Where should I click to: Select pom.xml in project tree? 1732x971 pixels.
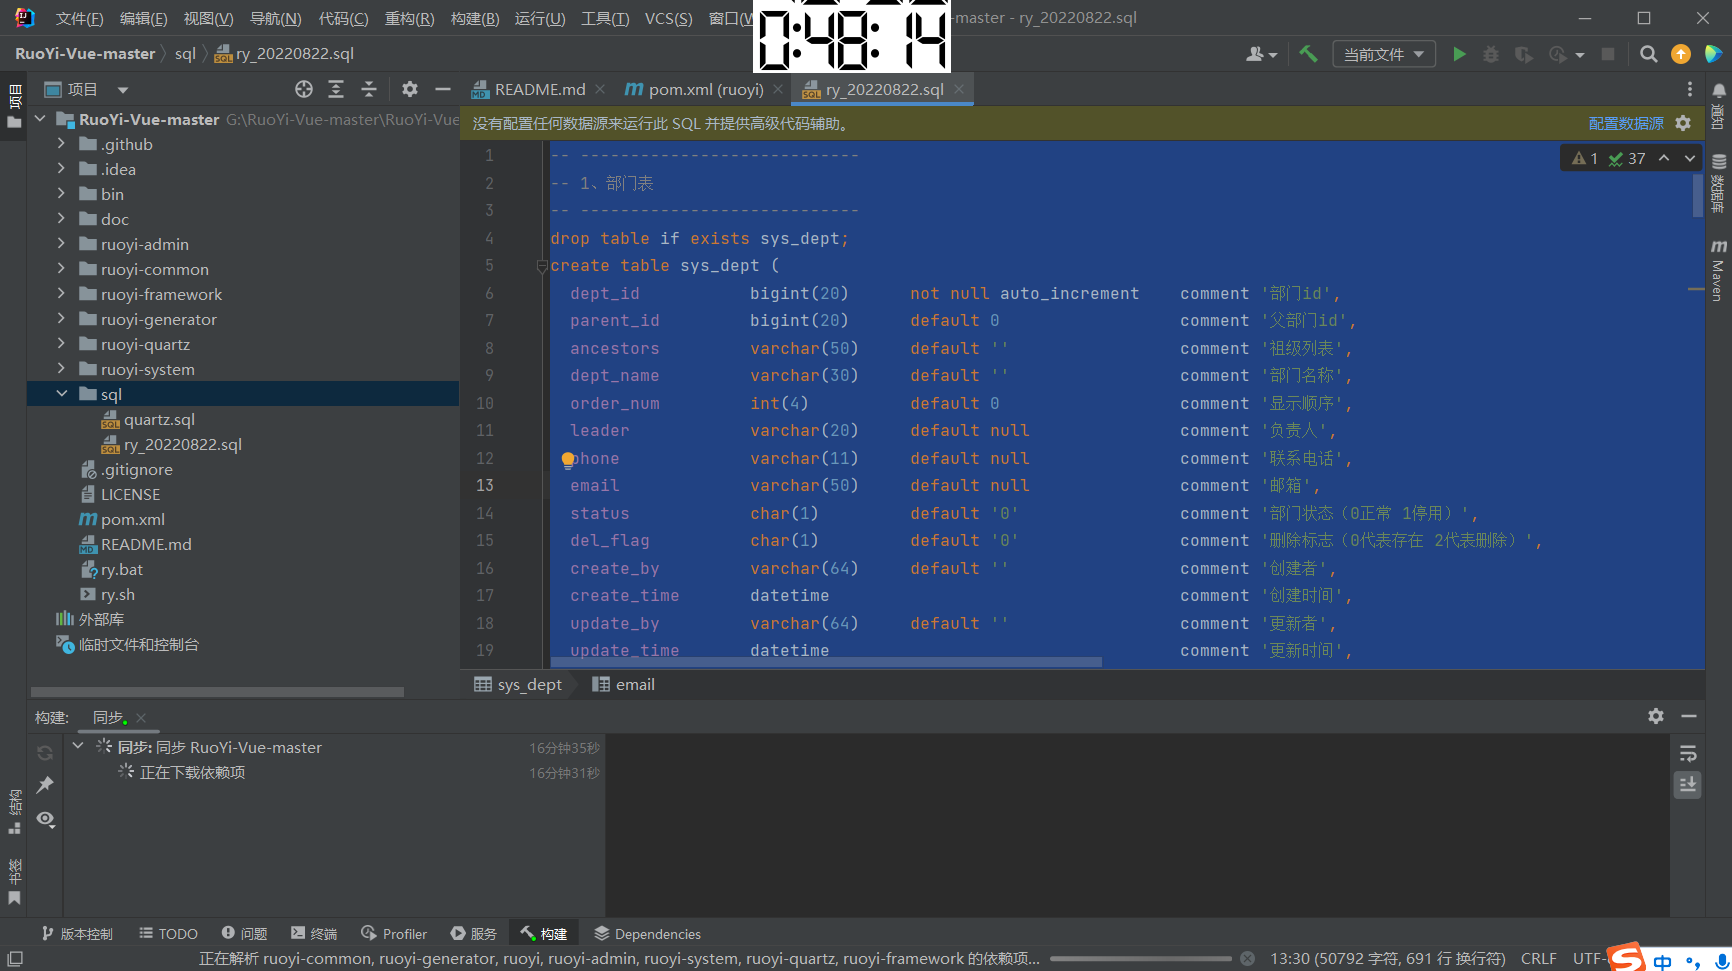133,519
